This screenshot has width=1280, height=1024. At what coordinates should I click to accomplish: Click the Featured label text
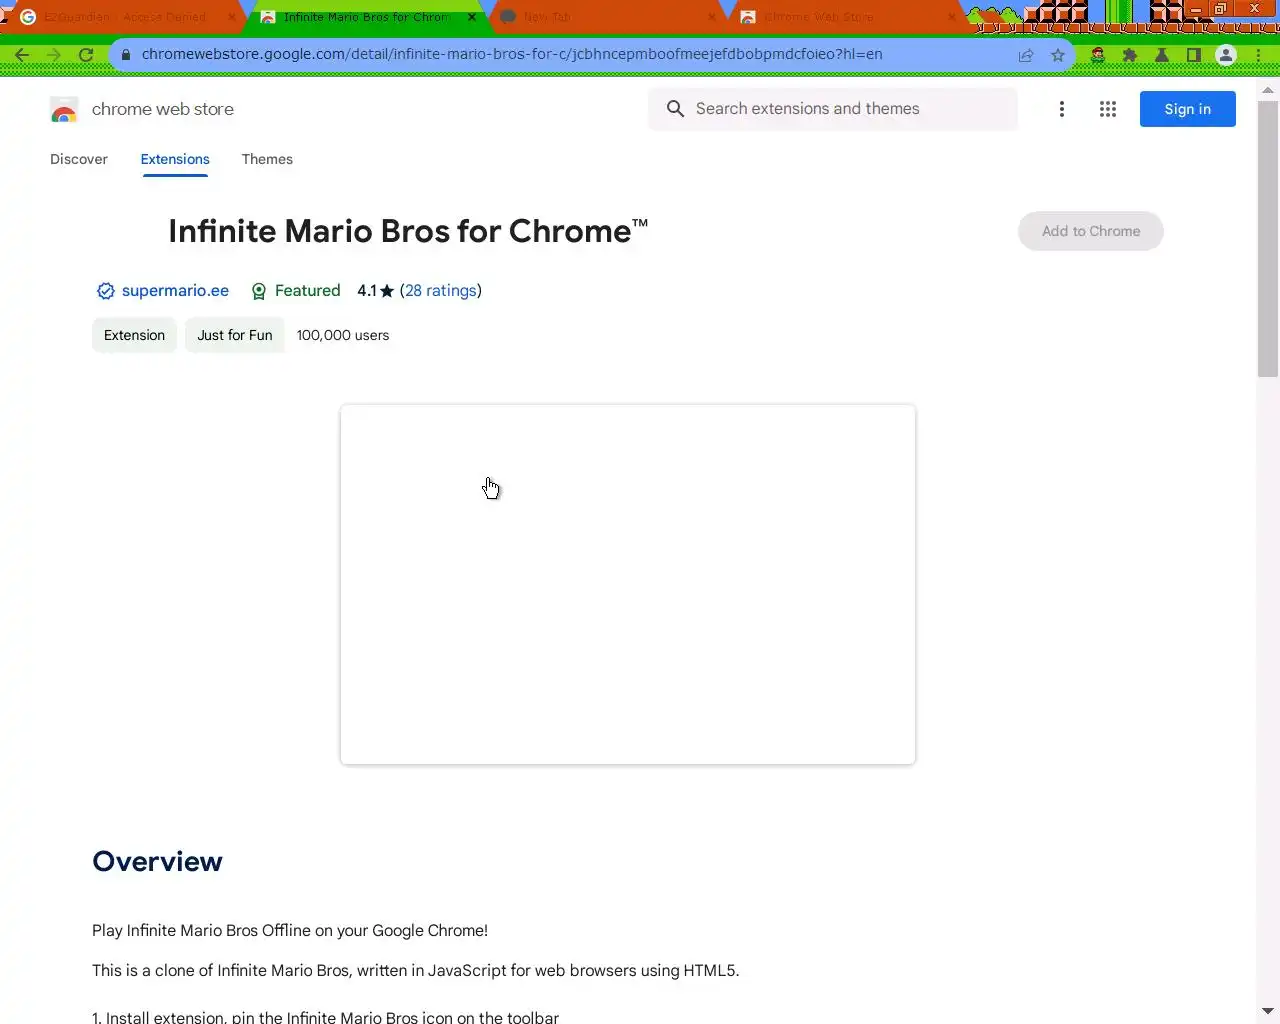click(x=307, y=291)
